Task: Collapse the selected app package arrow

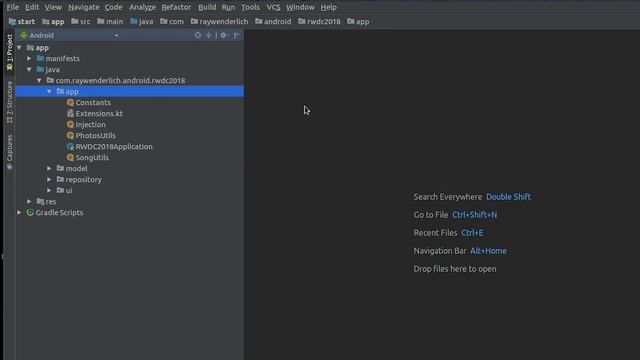Action: coord(49,92)
